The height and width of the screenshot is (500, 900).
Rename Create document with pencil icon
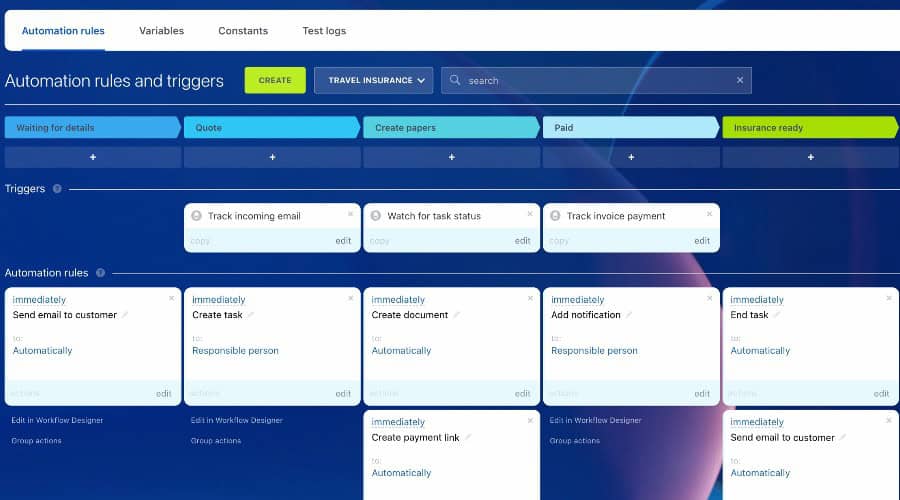(456, 315)
